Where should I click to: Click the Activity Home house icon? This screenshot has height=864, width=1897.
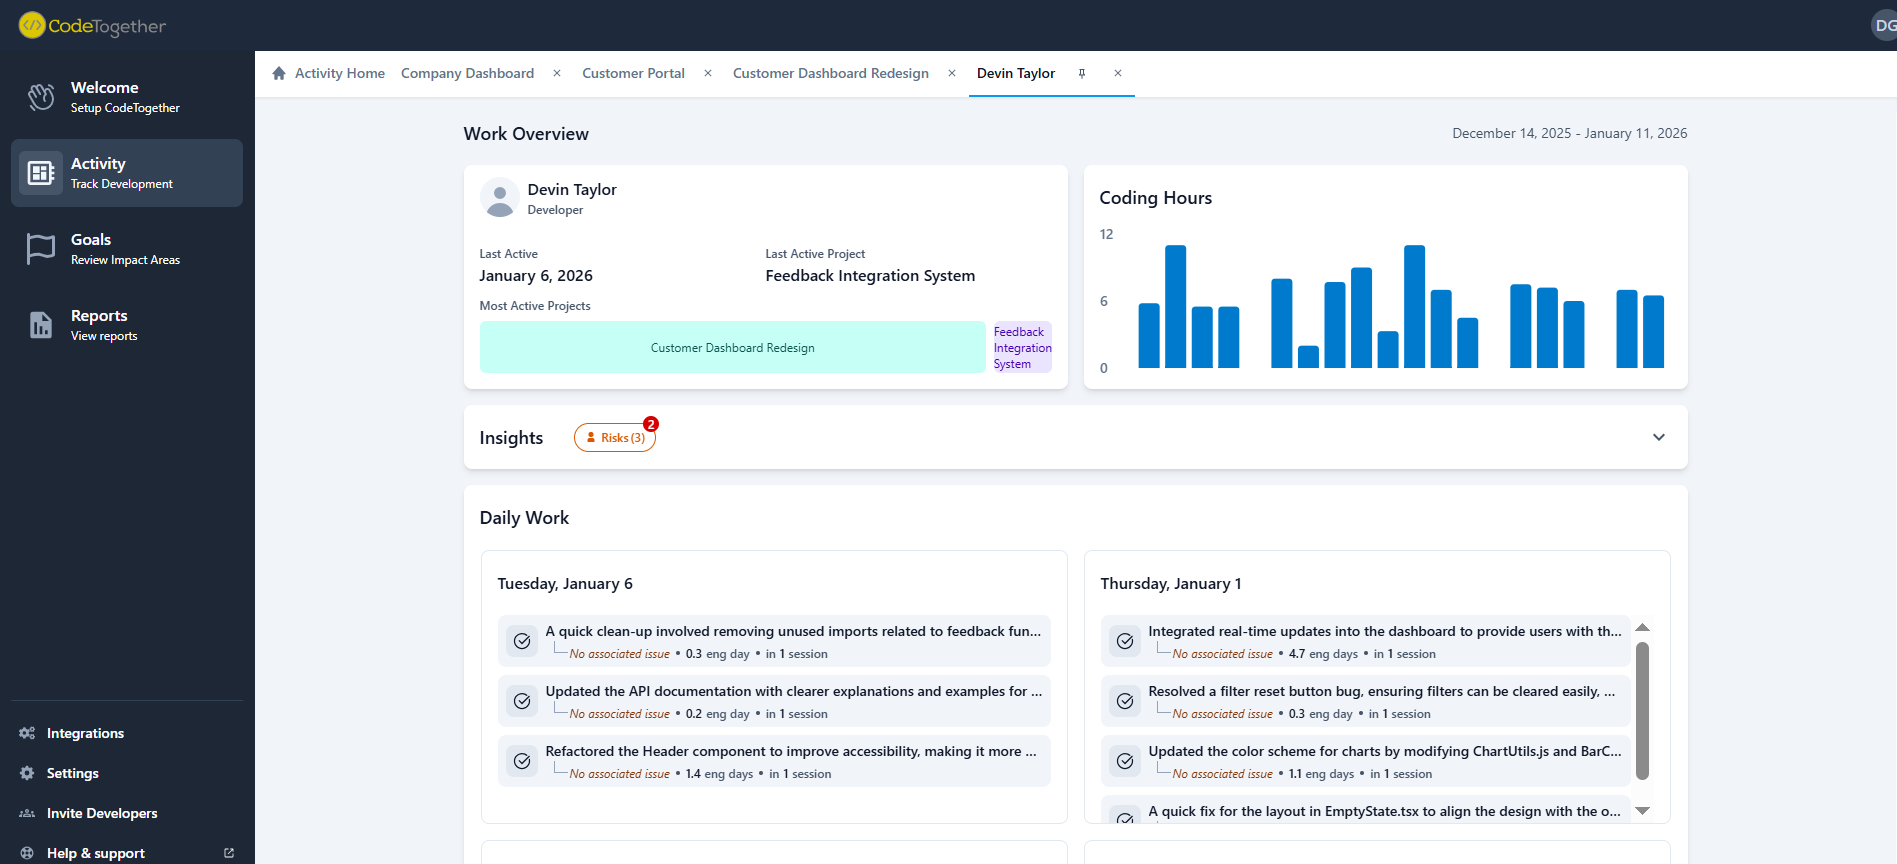pos(279,73)
